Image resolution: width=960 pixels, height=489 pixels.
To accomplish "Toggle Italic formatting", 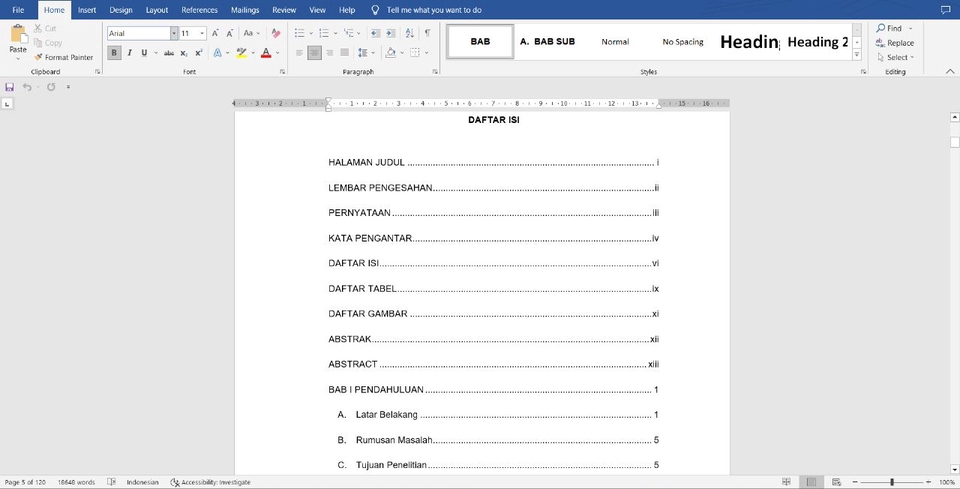I will [x=129, y=53].
